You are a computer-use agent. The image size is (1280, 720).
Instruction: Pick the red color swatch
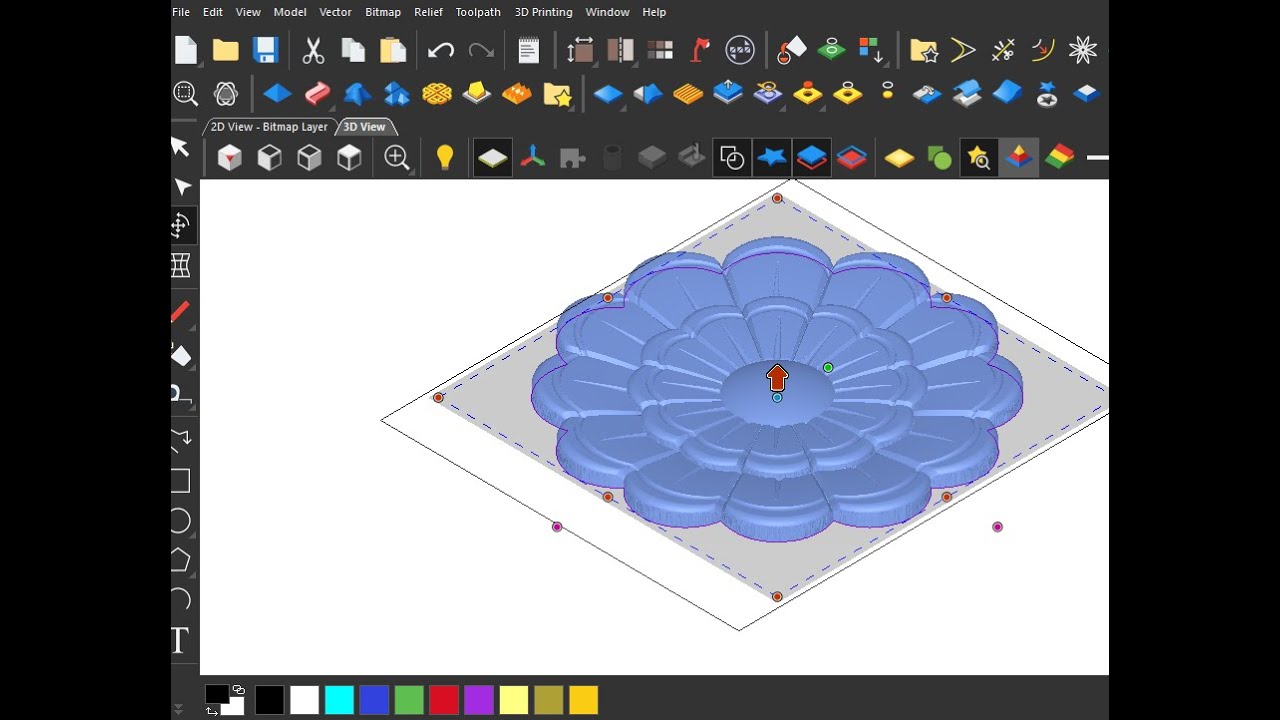(x=444, y=700)
